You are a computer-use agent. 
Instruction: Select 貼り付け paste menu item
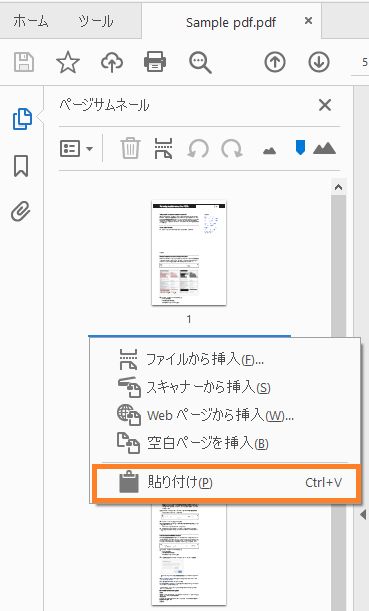click(225, 483)
